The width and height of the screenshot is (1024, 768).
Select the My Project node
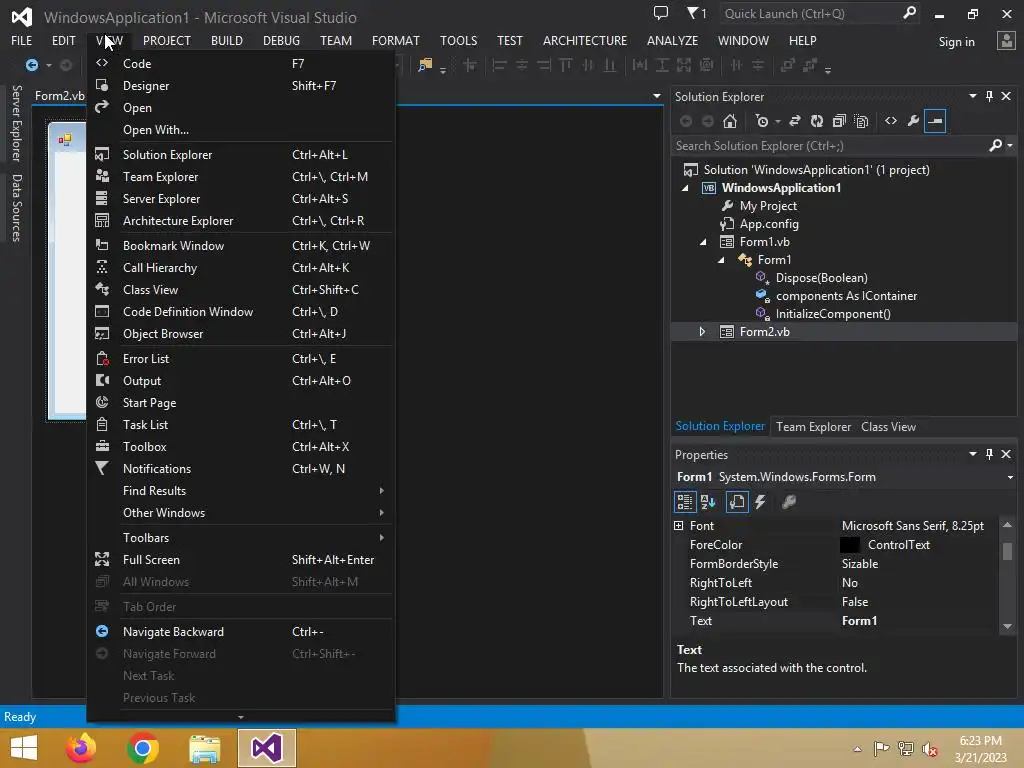click(x=768, y=206)
